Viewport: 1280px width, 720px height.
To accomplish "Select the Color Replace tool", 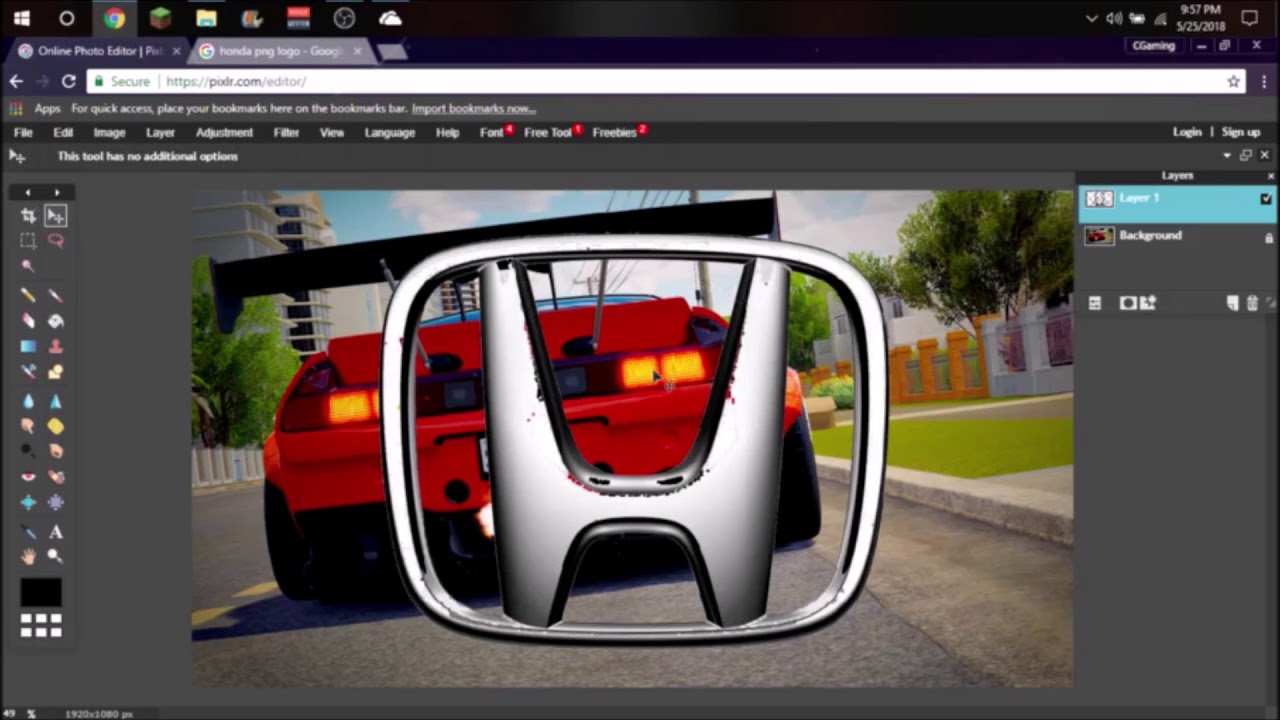I will (x=28, y=372).
